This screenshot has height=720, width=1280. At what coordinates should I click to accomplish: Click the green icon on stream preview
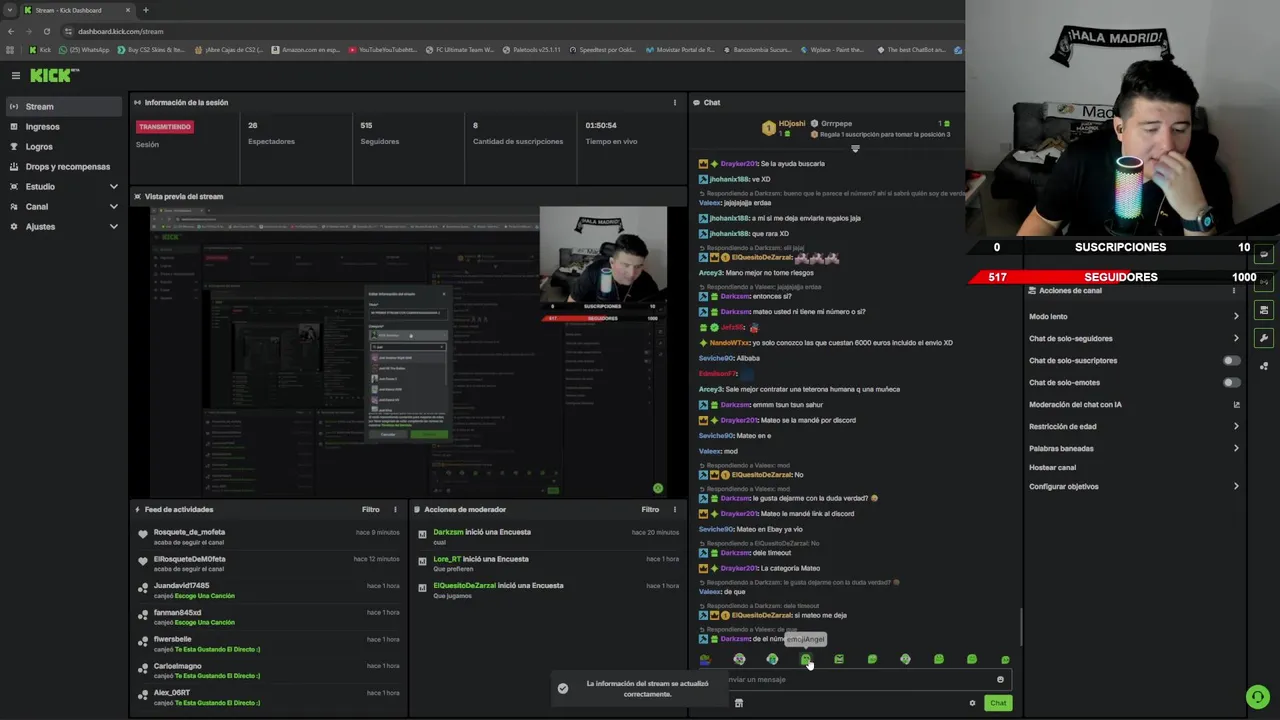[658, 488]
